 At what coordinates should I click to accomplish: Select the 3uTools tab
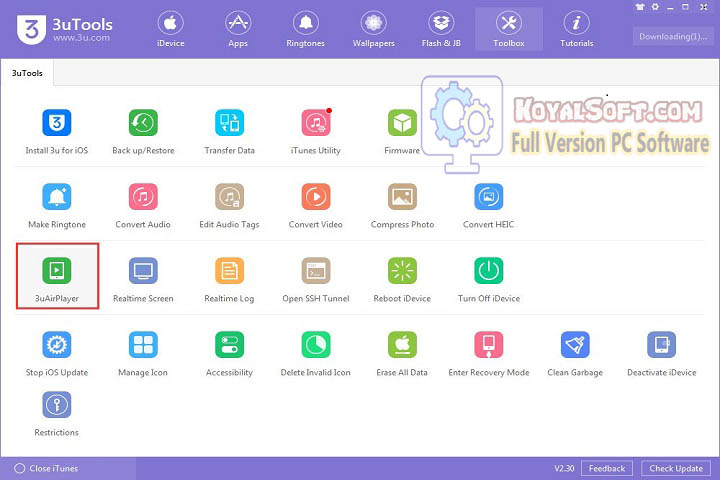[27, 73]
